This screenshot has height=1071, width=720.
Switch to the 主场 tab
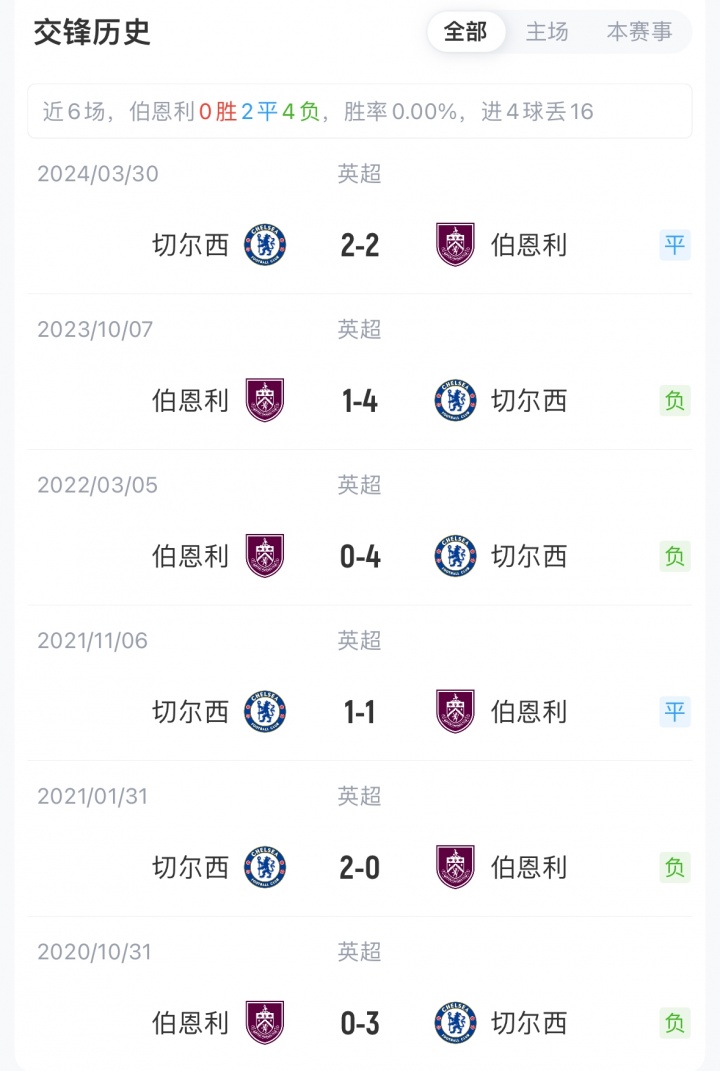click(547, 32)
